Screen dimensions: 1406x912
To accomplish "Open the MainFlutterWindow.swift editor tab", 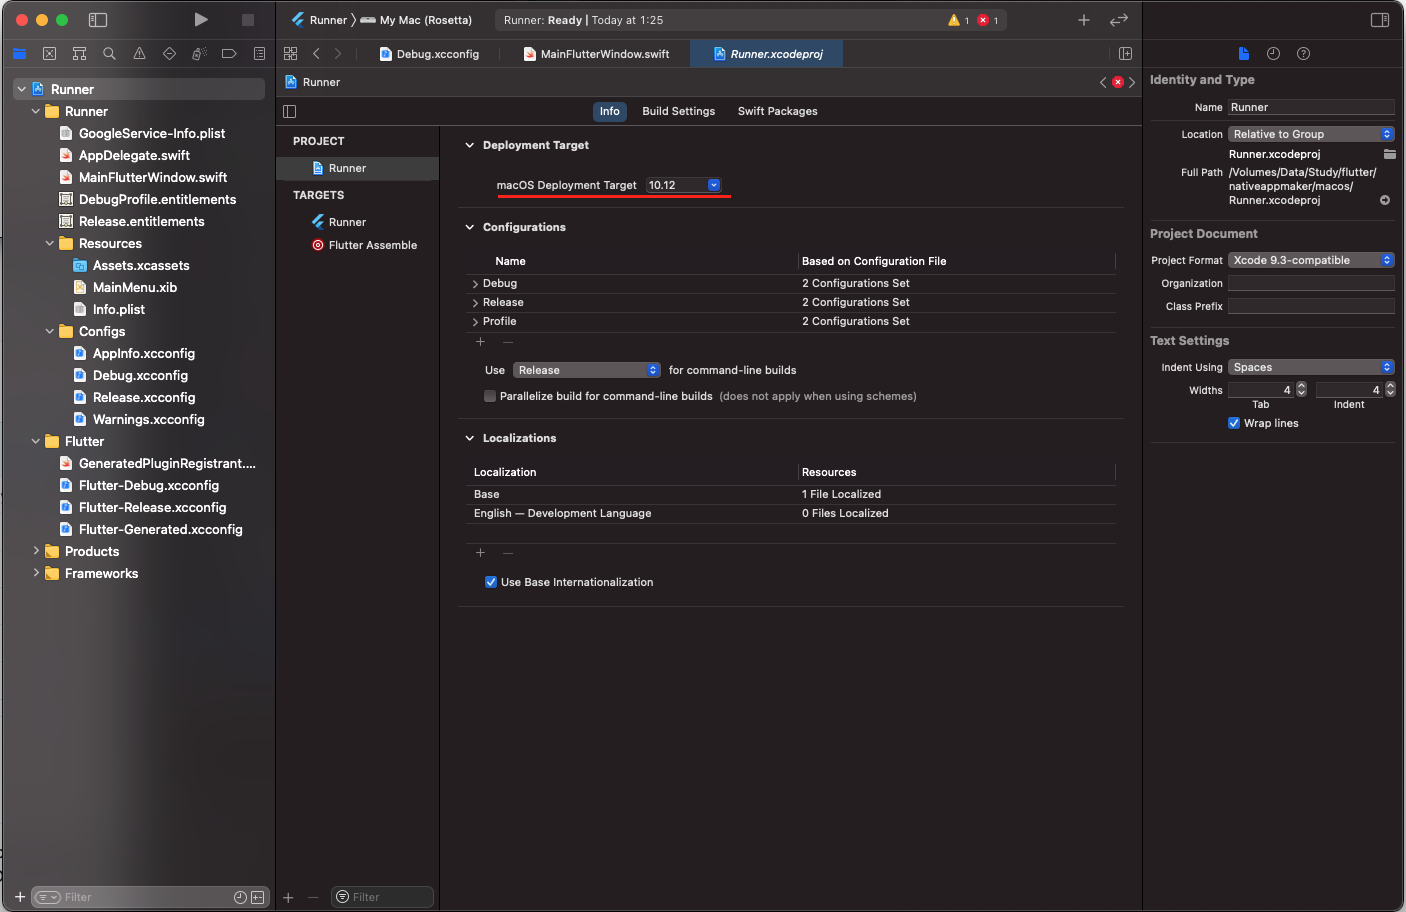I will coord(597,54).
